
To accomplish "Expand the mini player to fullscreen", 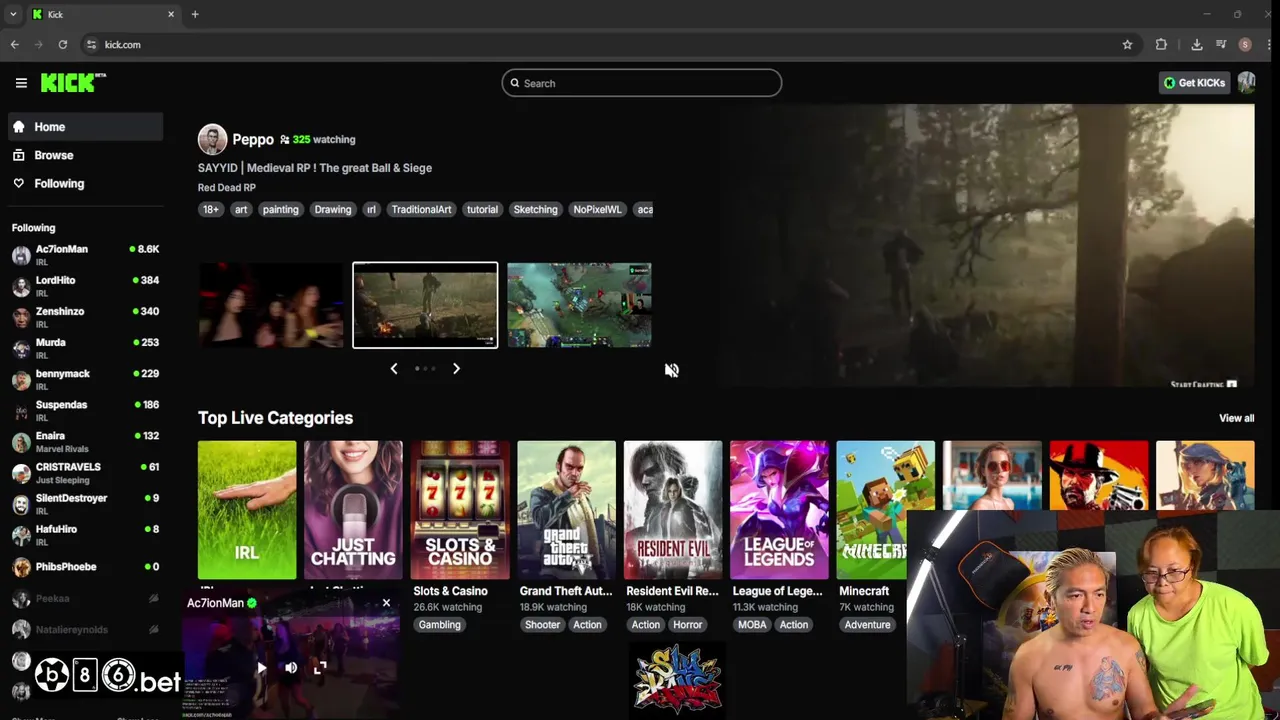I will tap(320, 668).
